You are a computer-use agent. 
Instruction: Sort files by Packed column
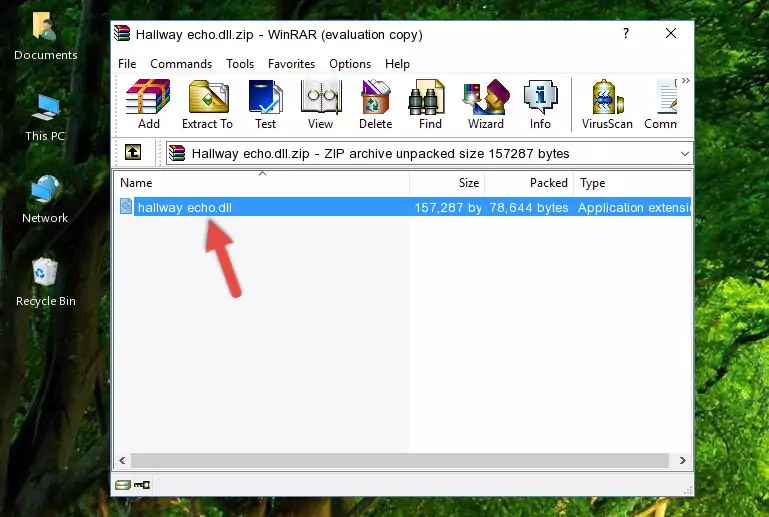point(529,183)
